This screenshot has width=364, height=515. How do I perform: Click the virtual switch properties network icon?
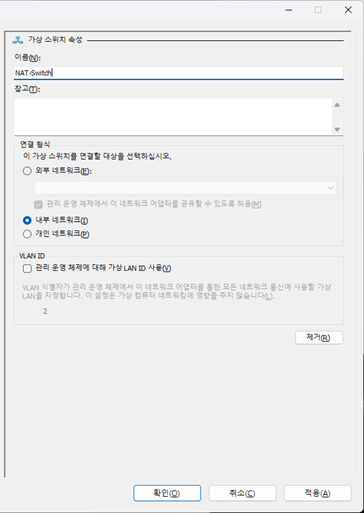point(18,40)
